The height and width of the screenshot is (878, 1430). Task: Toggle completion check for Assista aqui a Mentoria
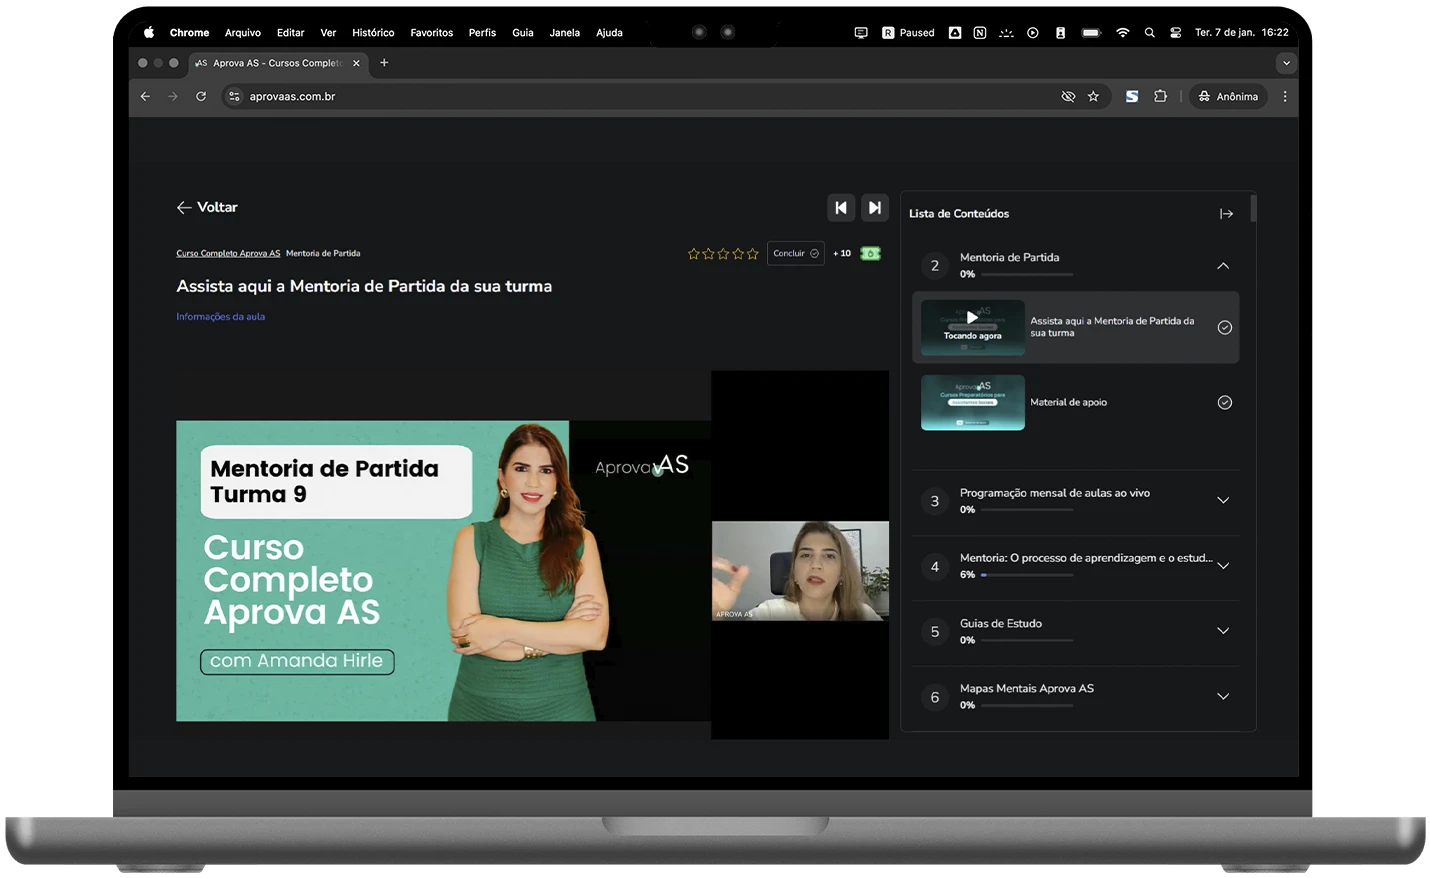click(x=1224, y=328)
